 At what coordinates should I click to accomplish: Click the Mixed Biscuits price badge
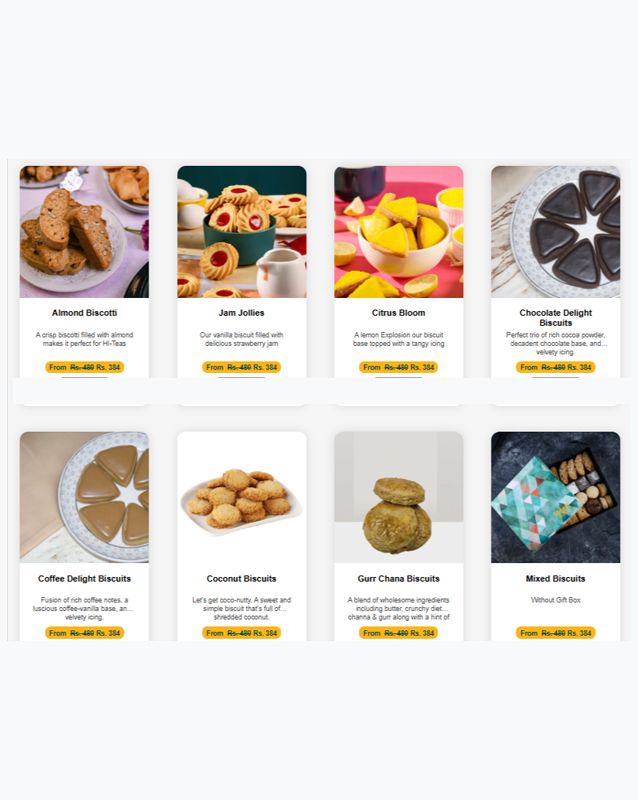point(556,633)
